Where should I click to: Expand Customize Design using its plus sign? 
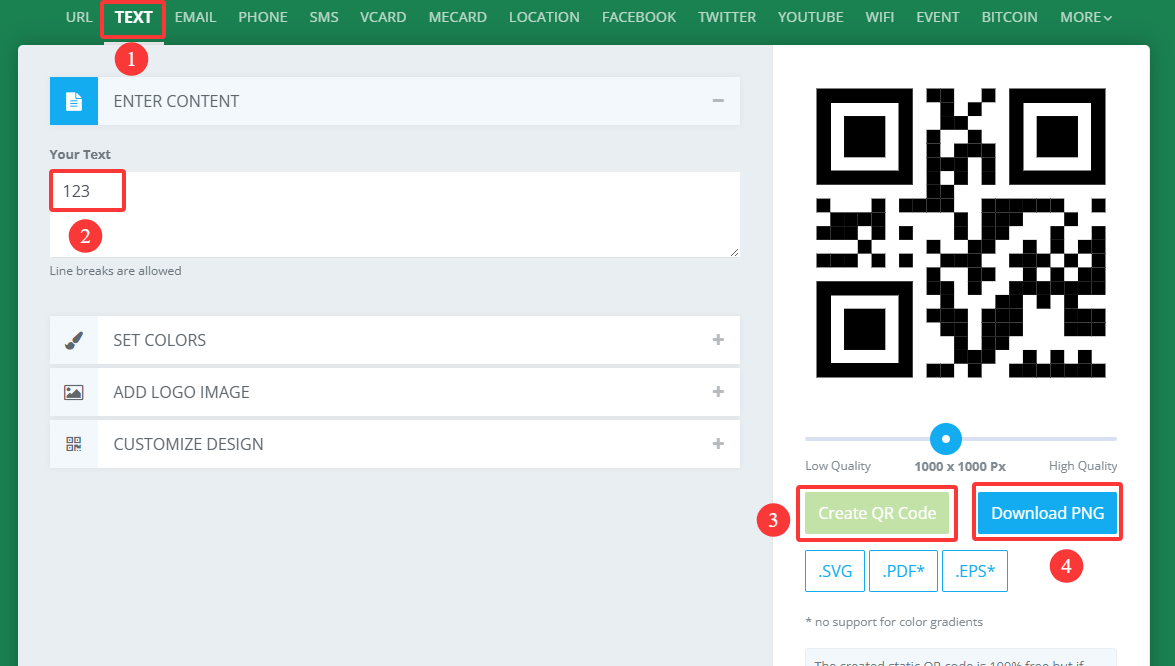pyautogui.click(x=718, y=444)
